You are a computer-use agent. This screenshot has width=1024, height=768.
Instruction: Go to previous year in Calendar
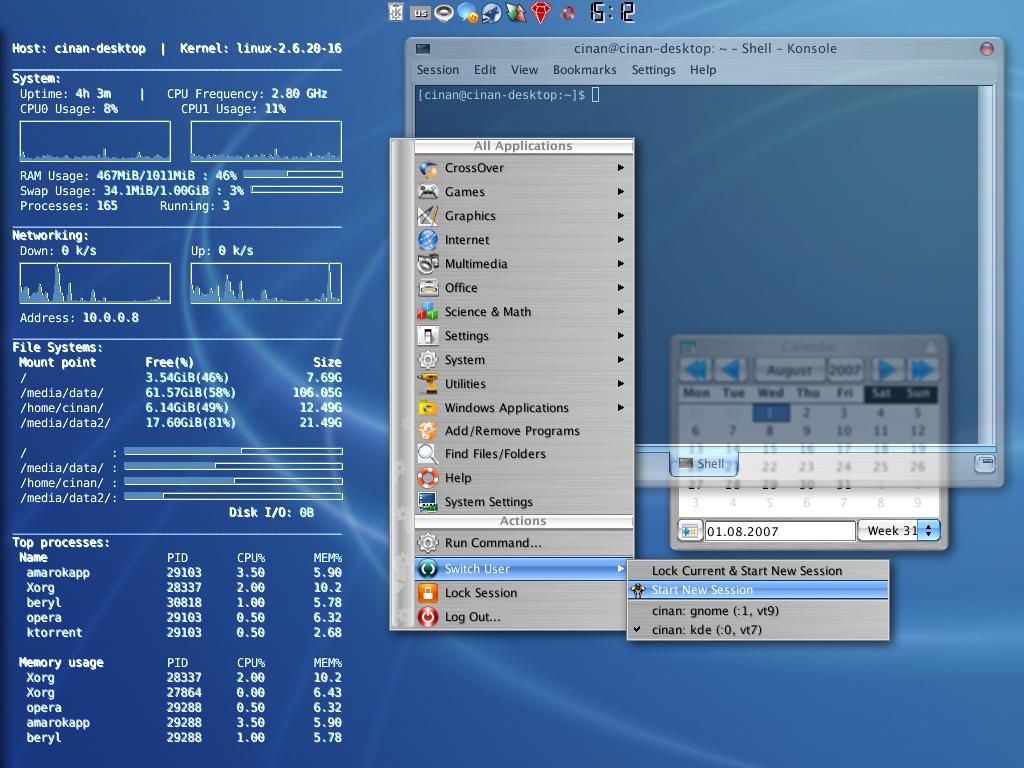[x=695, y=370]
